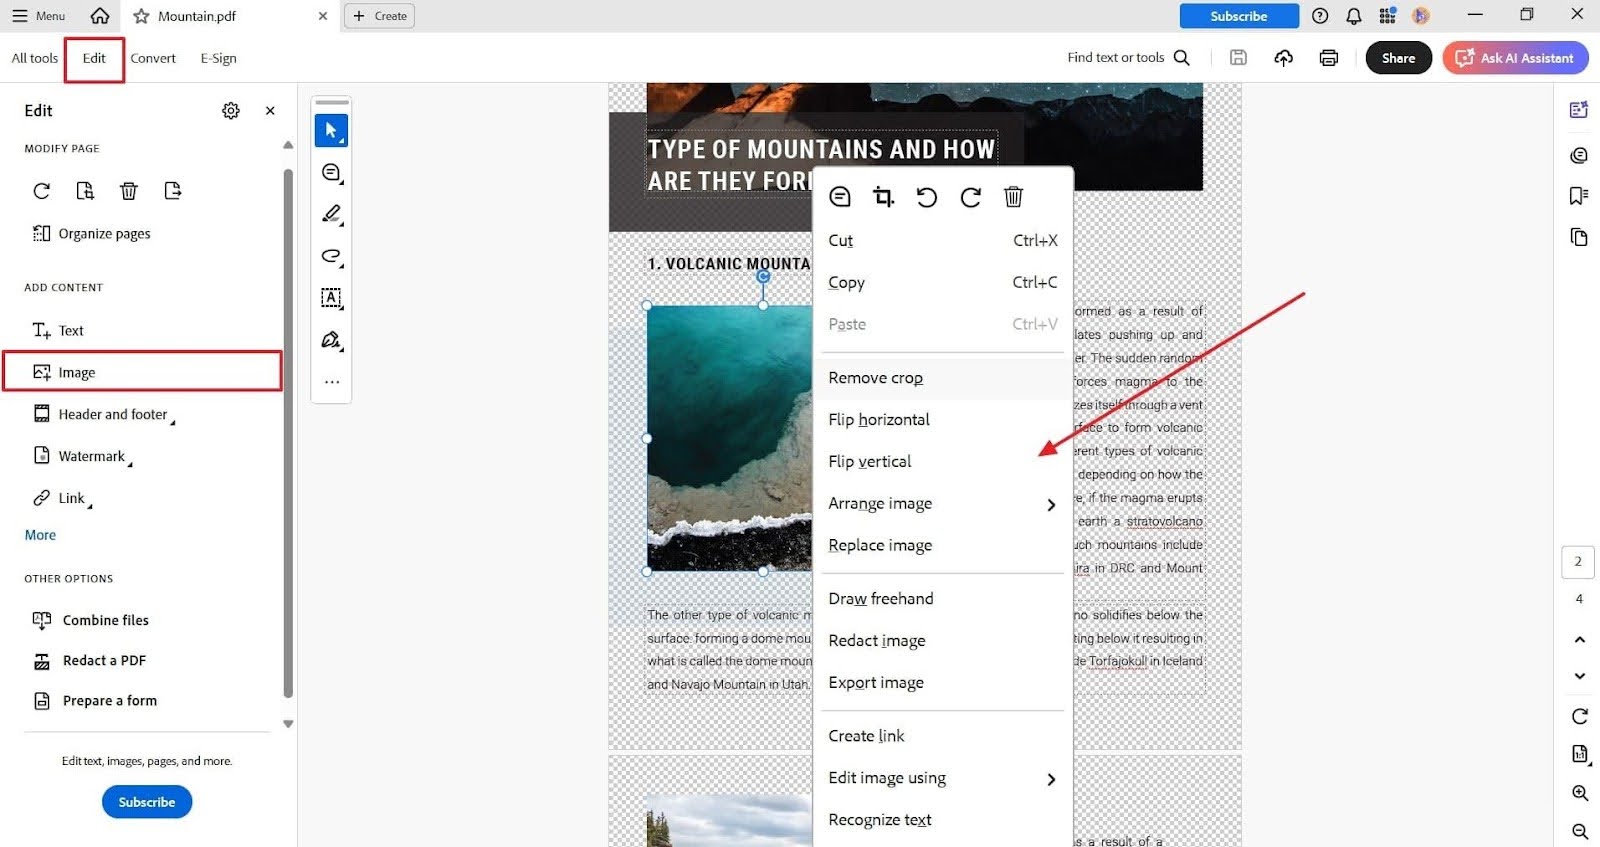Image resolution: width=1600 pixels, height=847 pixels.
Task: Open Organize pages
Action: point(92,234)
